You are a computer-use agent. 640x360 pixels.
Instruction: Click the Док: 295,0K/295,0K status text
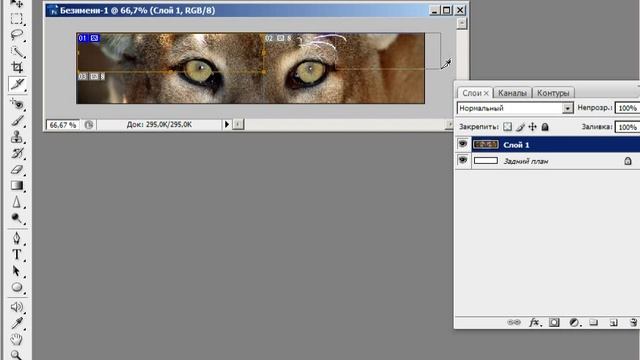pos(159,124)
